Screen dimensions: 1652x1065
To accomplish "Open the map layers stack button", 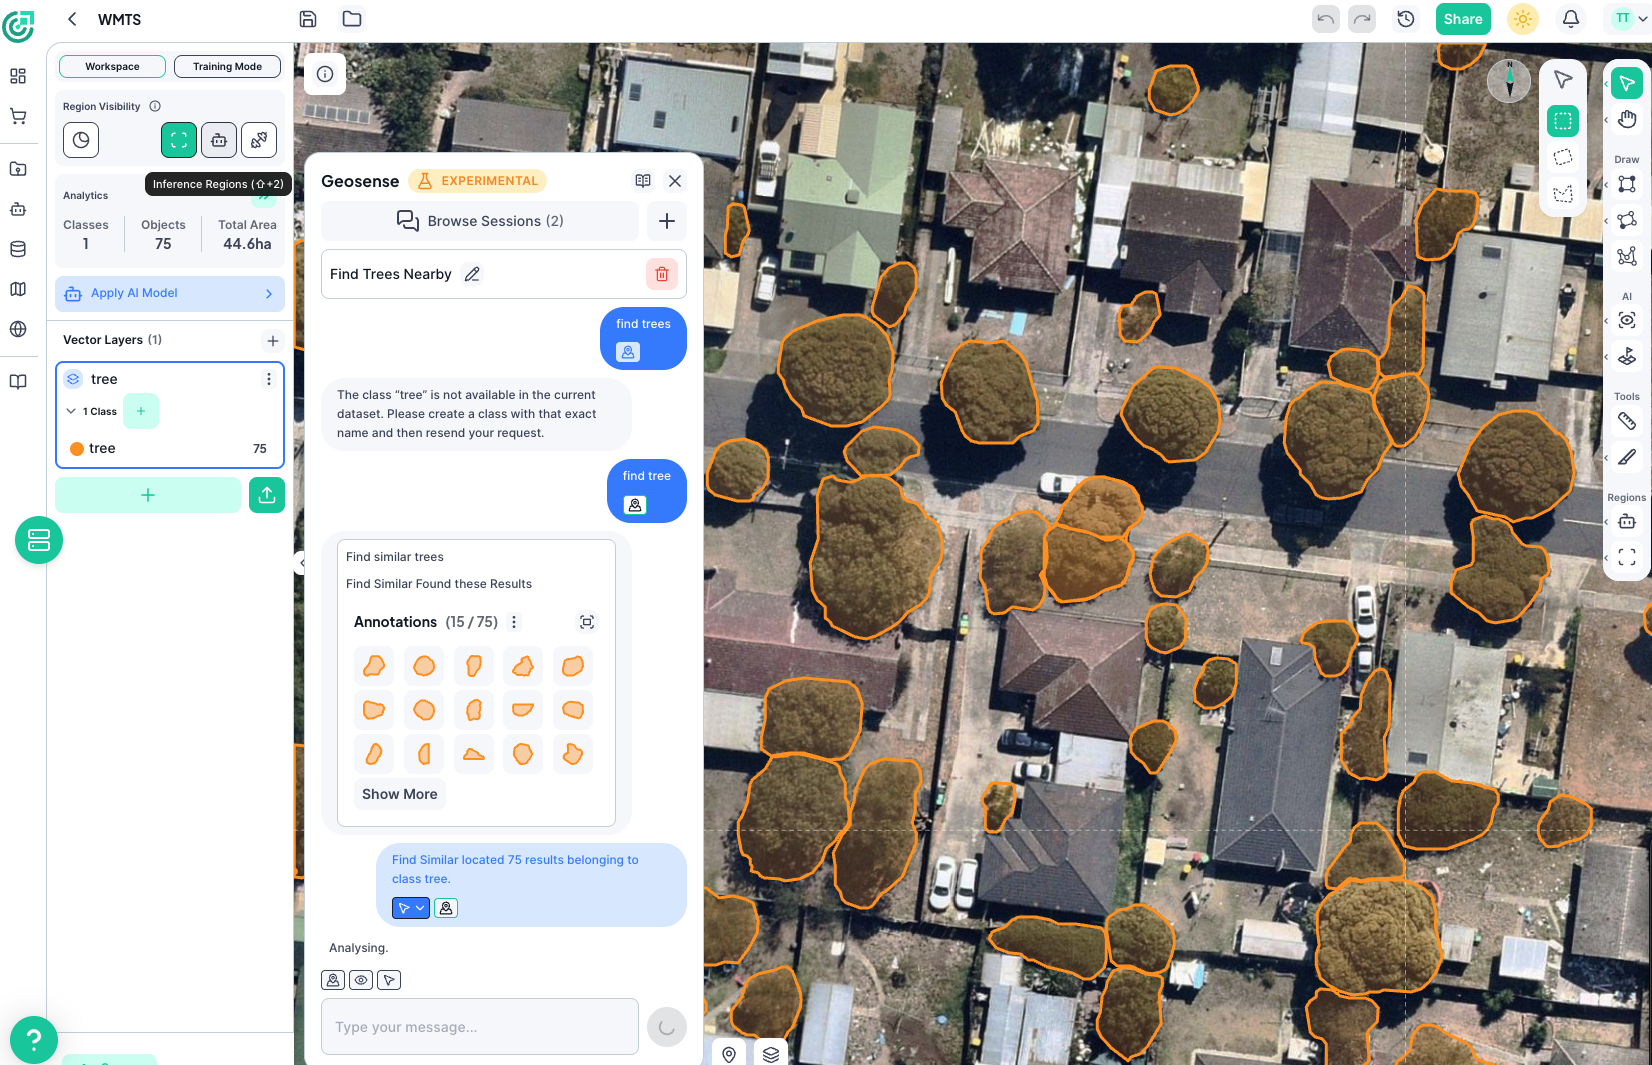I will (x=771, y=1054).
